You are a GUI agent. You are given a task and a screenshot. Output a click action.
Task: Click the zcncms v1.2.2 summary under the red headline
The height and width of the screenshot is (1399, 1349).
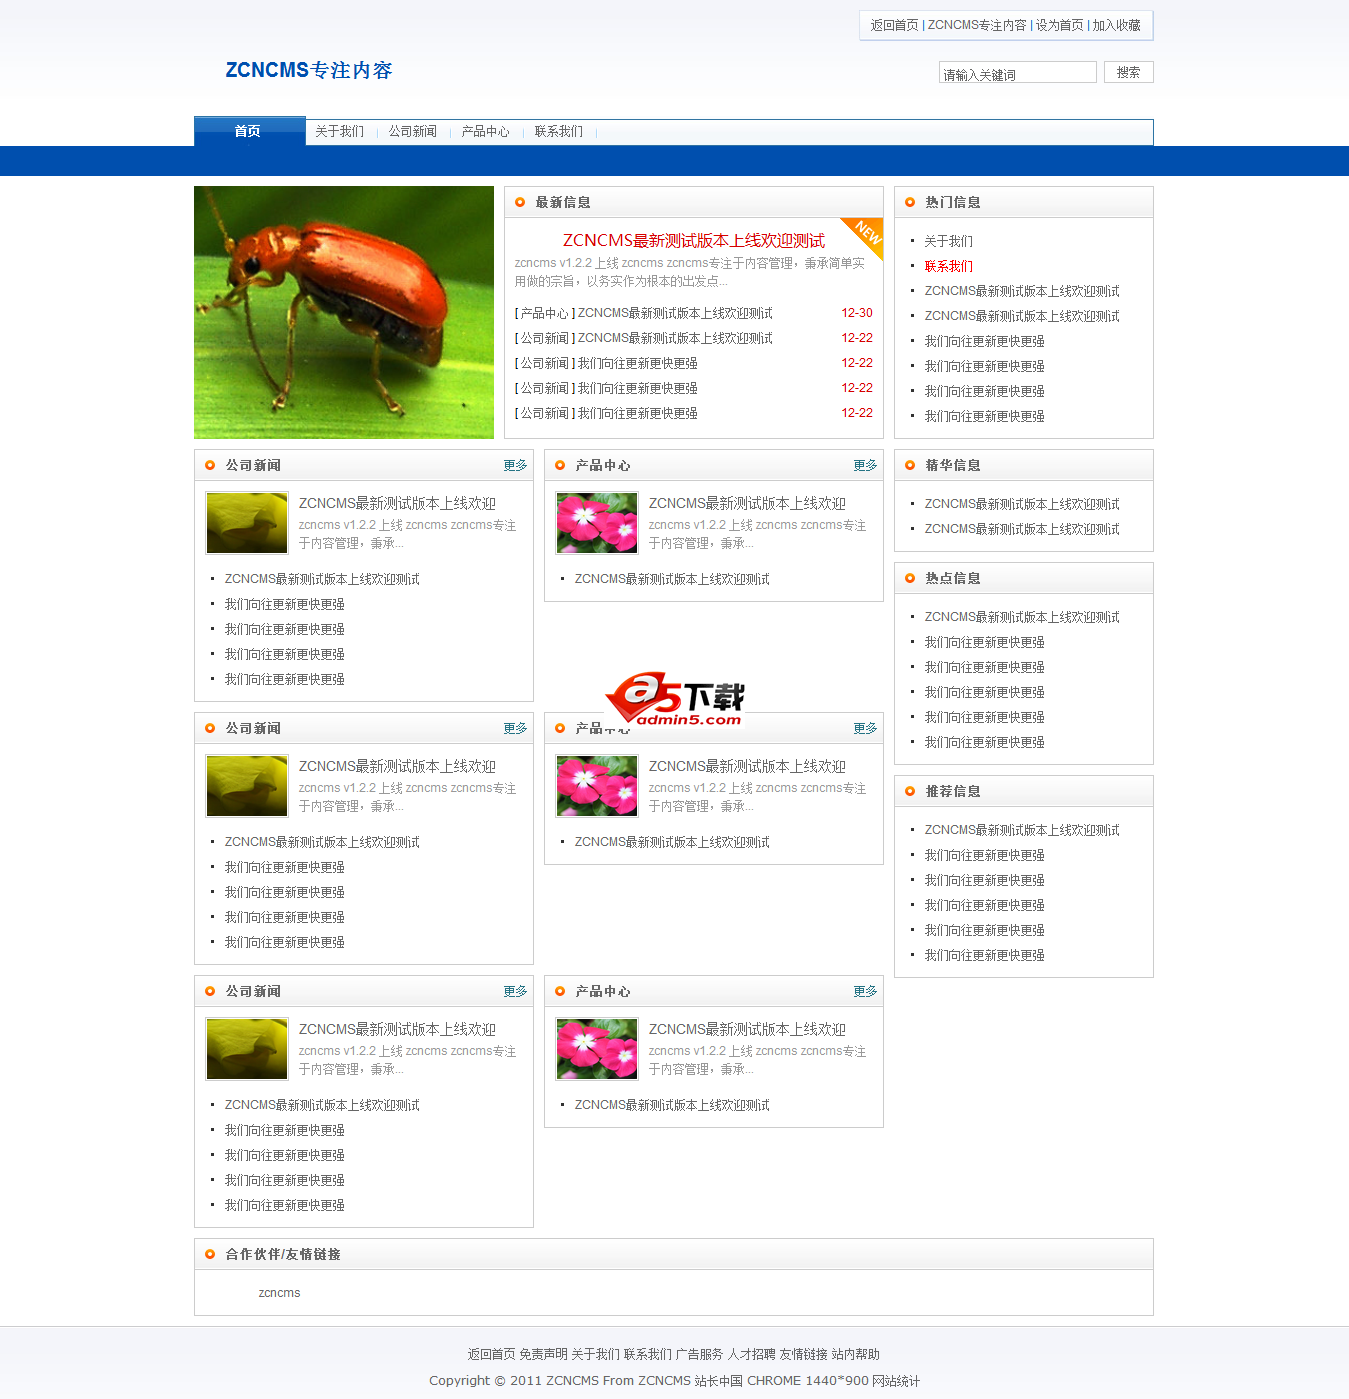coord(690,272)
